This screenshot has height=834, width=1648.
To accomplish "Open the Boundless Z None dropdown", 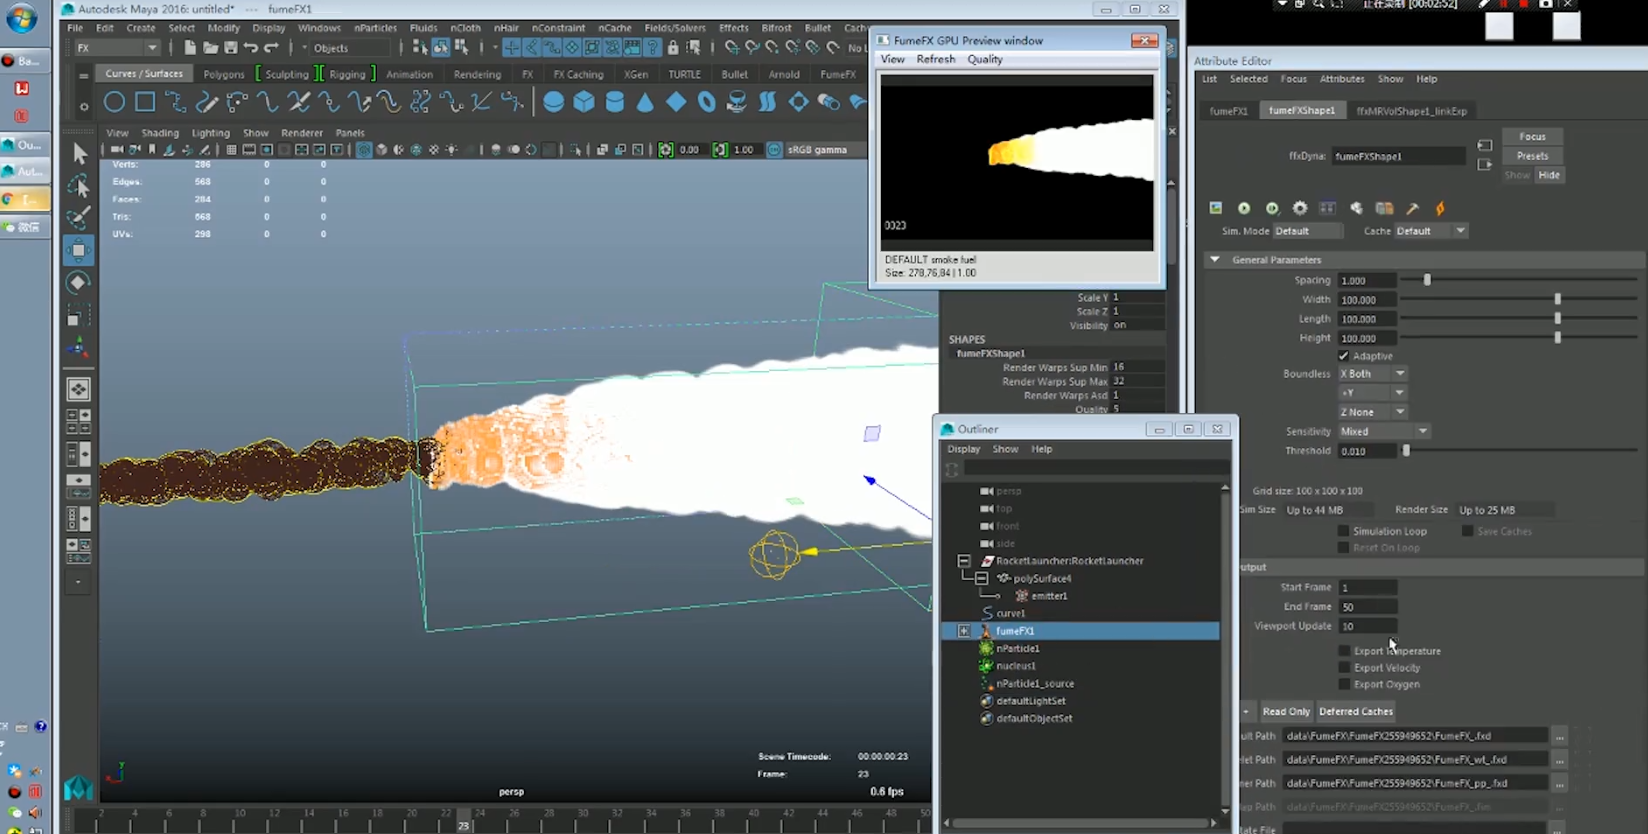I will click(1372, 412).
